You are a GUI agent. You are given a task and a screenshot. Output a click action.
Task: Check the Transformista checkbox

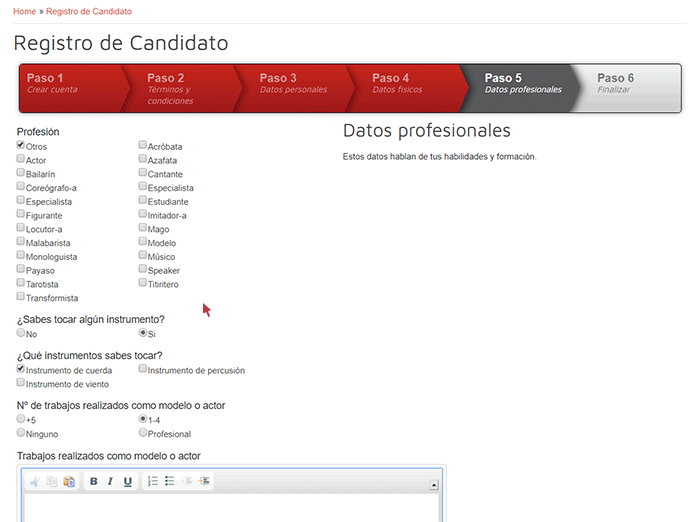pos(21,296)
